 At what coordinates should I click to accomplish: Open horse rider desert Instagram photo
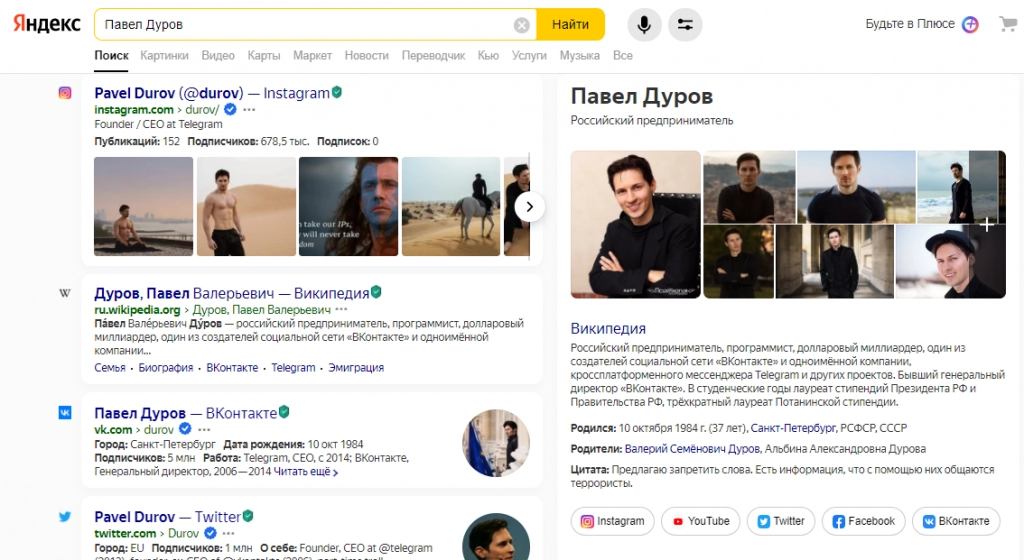pos(451,206)
